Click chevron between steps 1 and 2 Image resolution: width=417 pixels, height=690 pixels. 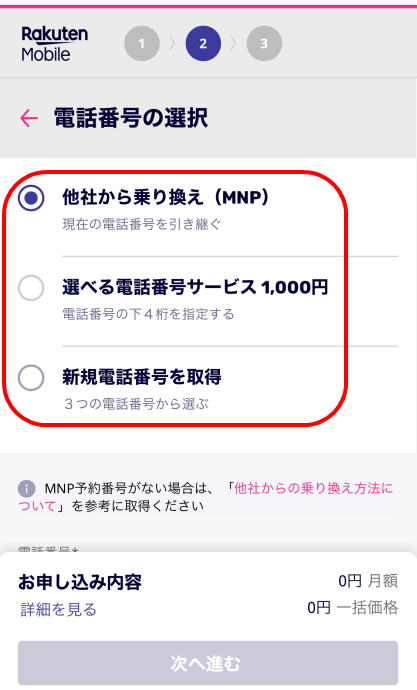click(172, 44)
